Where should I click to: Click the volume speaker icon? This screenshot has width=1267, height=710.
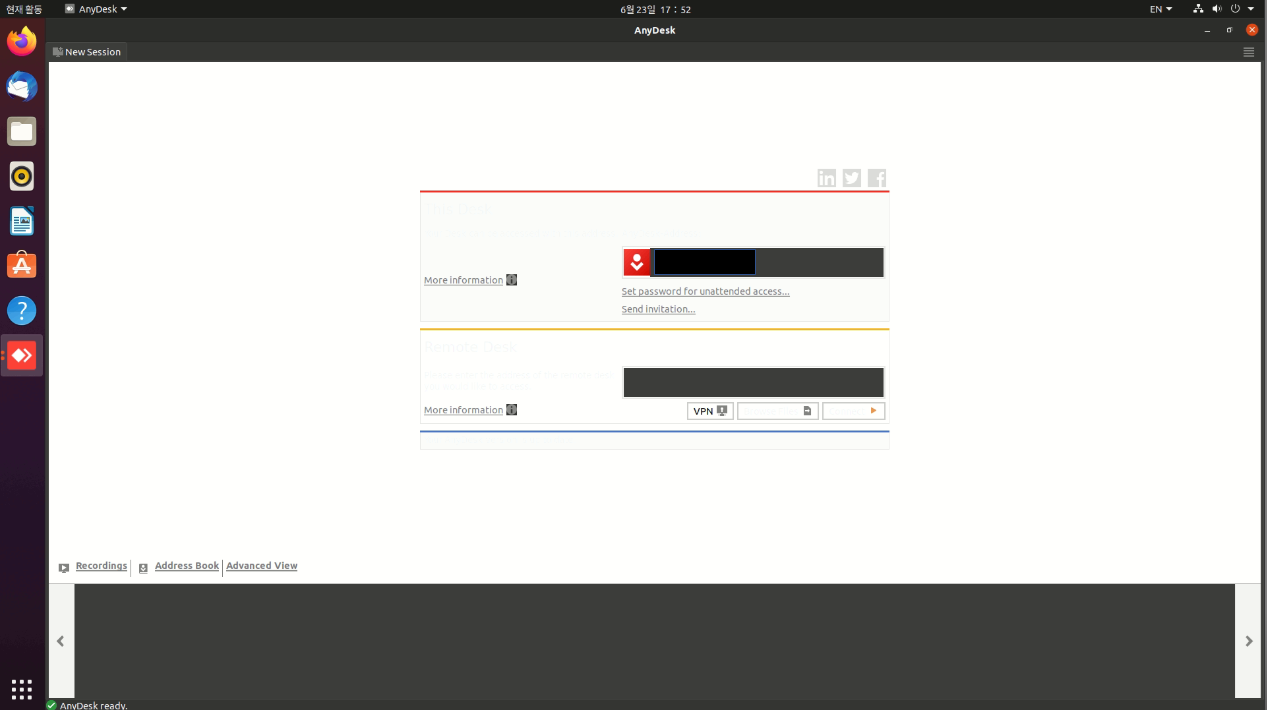pos(1217,9)
